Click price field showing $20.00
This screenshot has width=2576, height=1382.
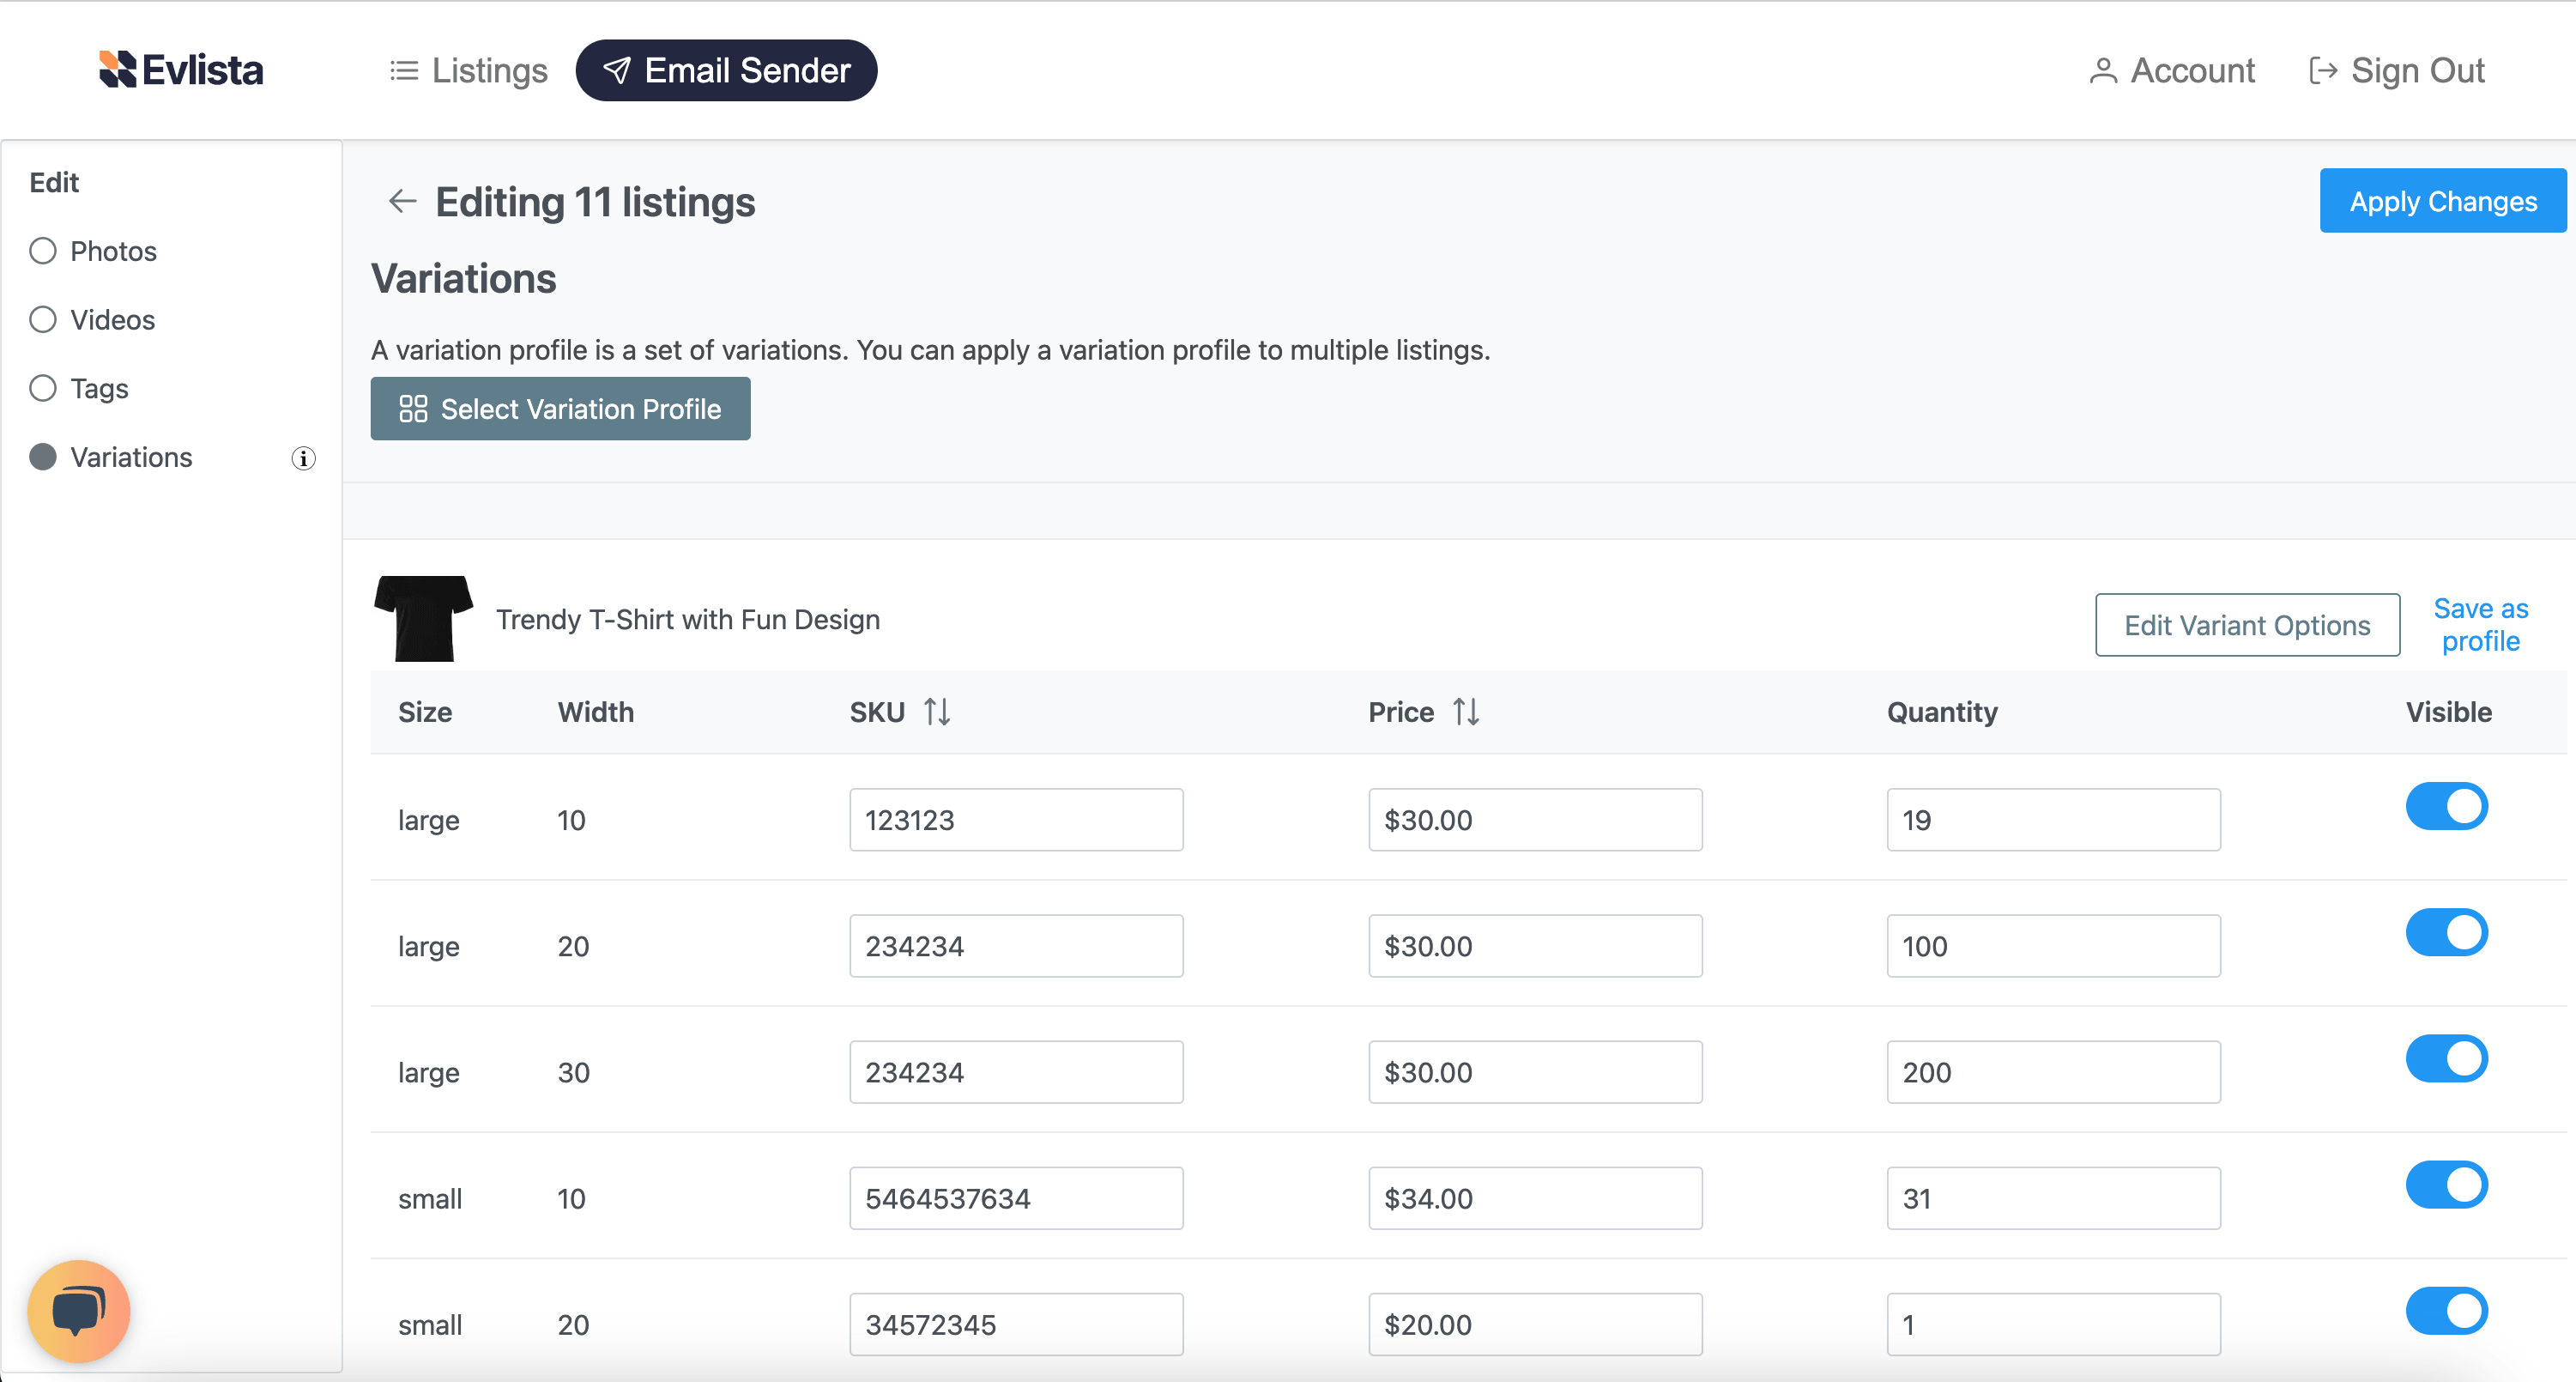point(1535,1324)
